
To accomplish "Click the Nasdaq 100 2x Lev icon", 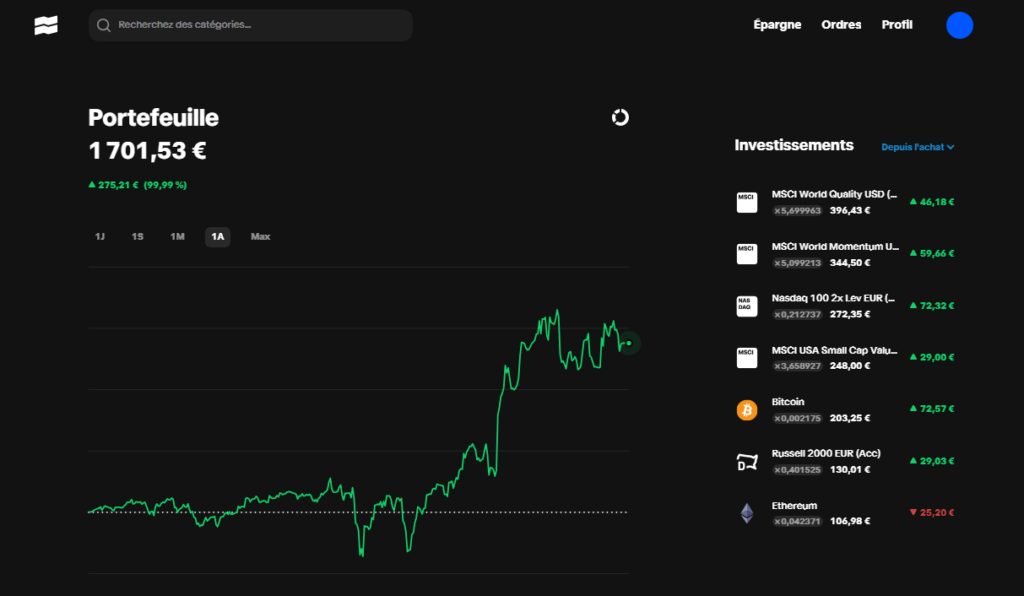I will [x=746, y=305].
